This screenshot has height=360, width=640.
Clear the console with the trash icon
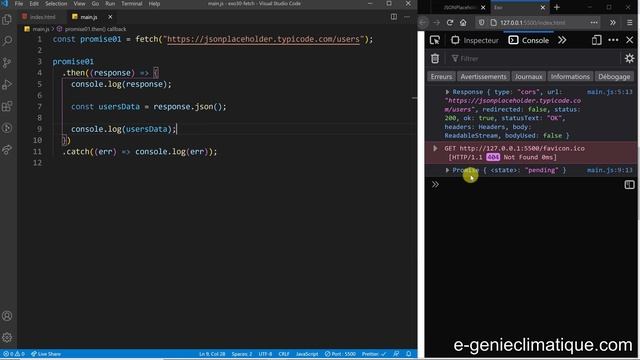[x=435, y=58]
